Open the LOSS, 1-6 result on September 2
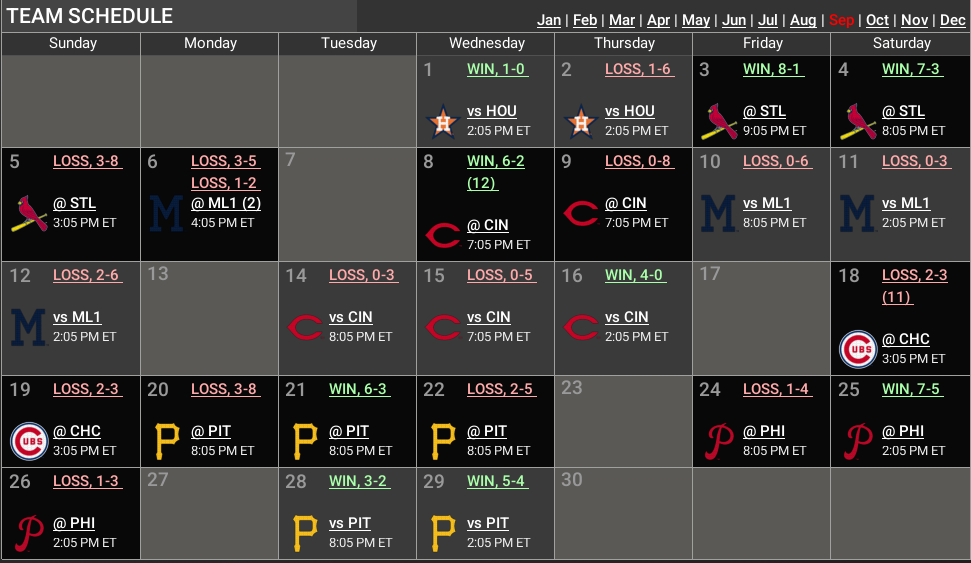Viewport: 971px width, 563px height. [638, 70]
